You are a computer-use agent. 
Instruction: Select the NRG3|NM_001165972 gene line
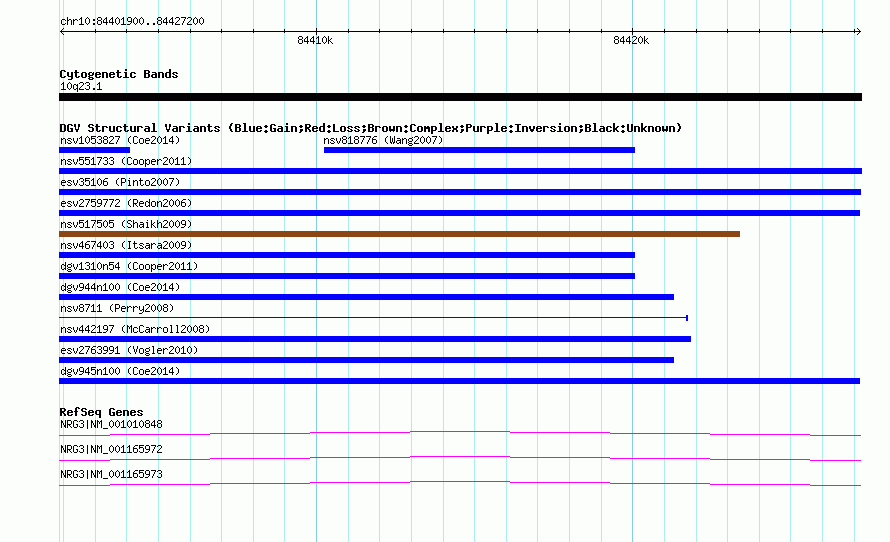point(460,459)
